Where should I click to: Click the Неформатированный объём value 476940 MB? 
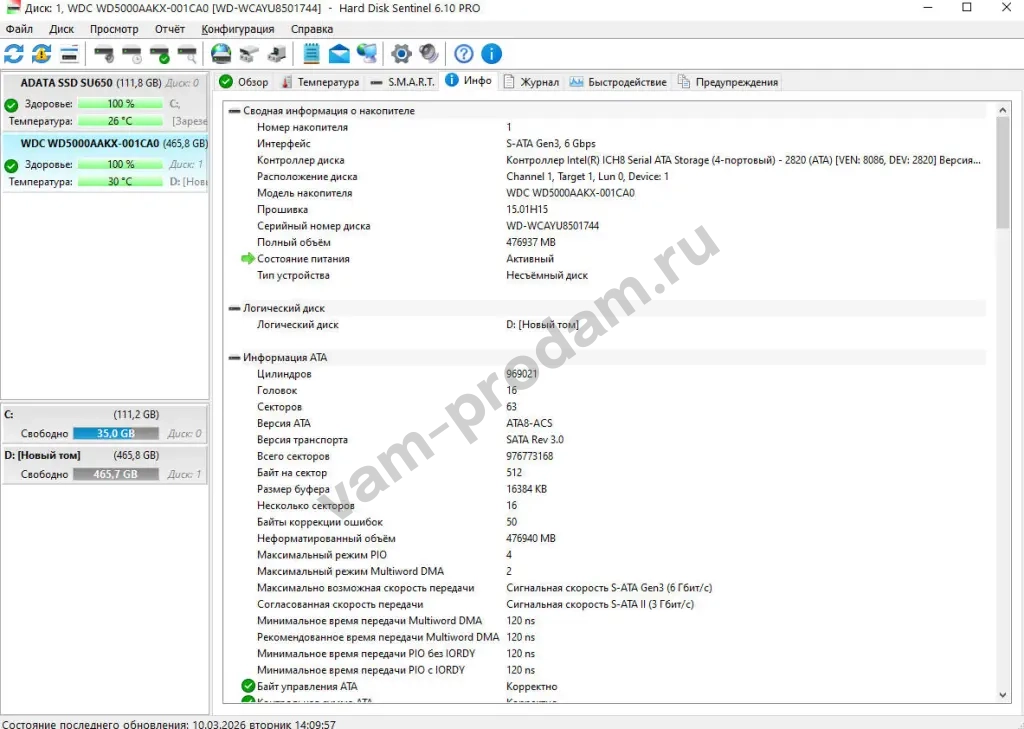[x=530, y=538]
